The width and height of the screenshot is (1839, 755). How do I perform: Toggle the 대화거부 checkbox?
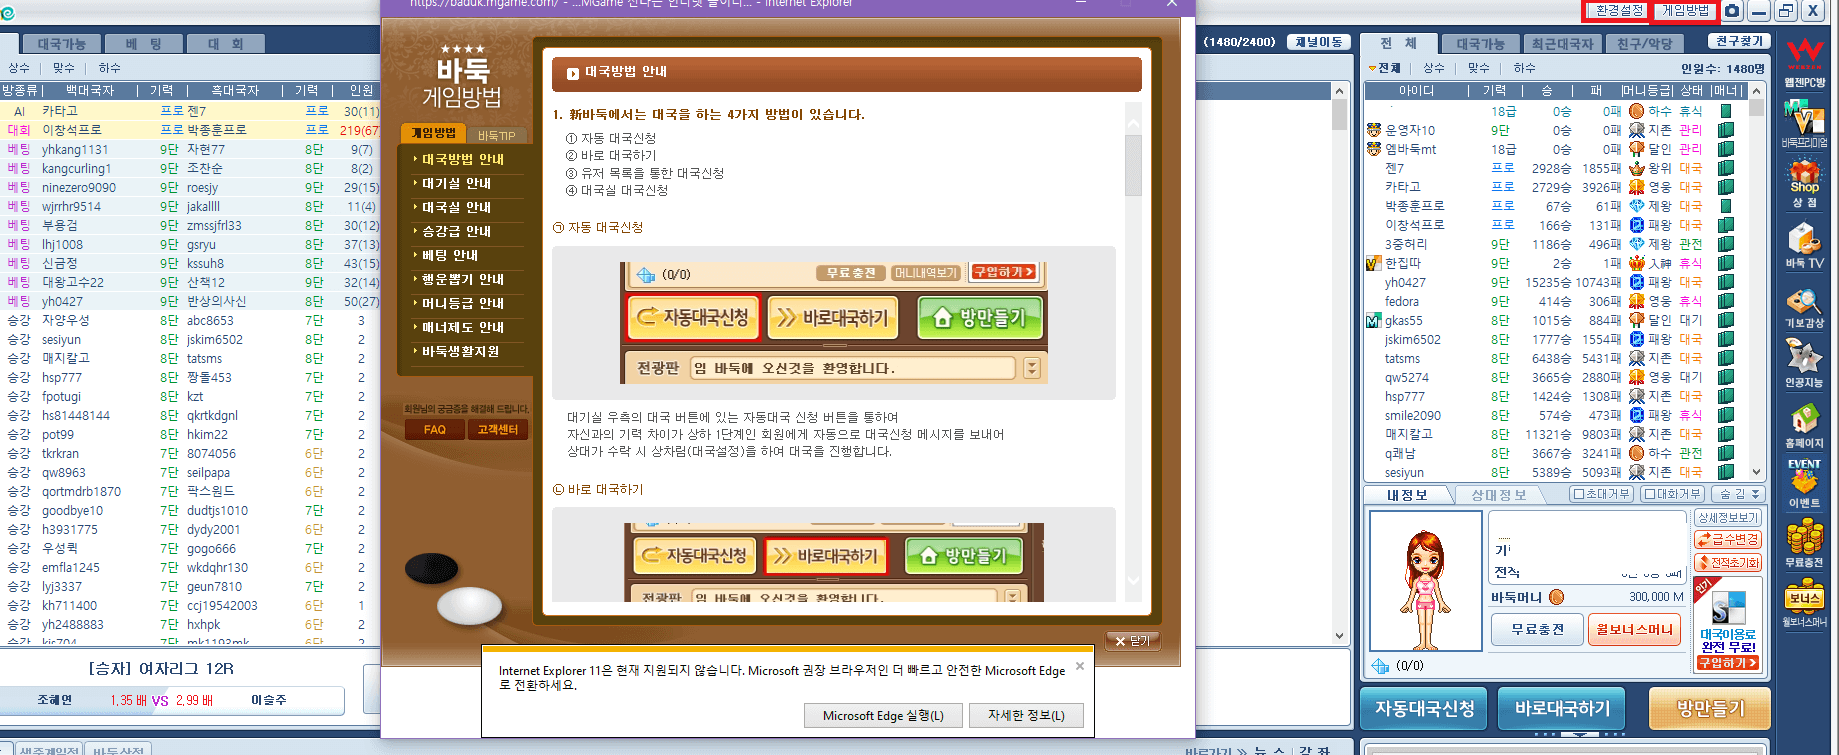point(1651,494)
